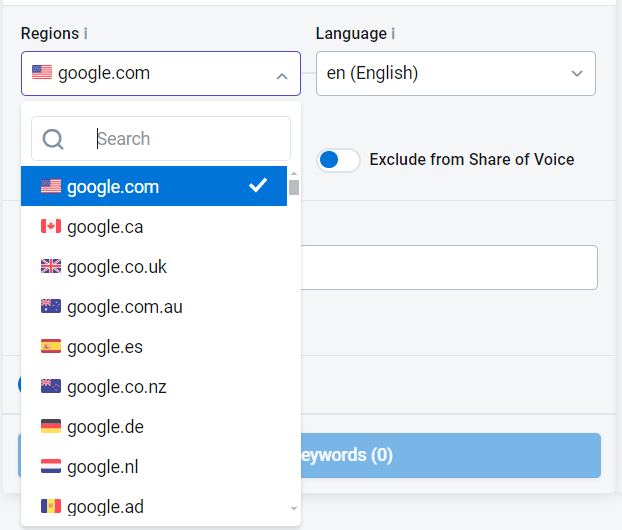Click the Language info icon
622x530 pixels.
393,34
